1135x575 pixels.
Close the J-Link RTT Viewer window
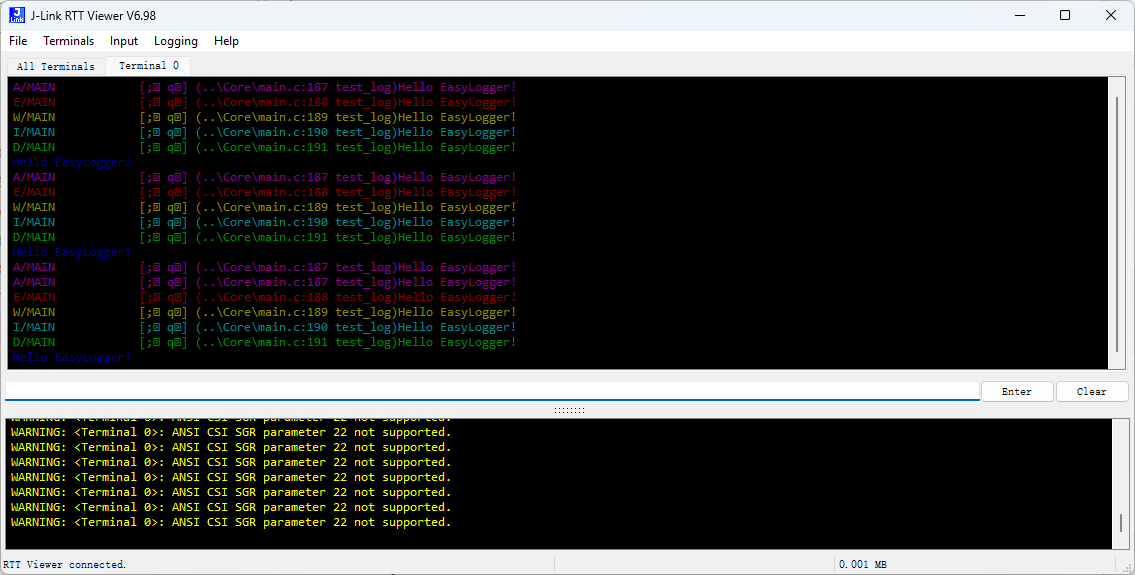[1111, 15]
